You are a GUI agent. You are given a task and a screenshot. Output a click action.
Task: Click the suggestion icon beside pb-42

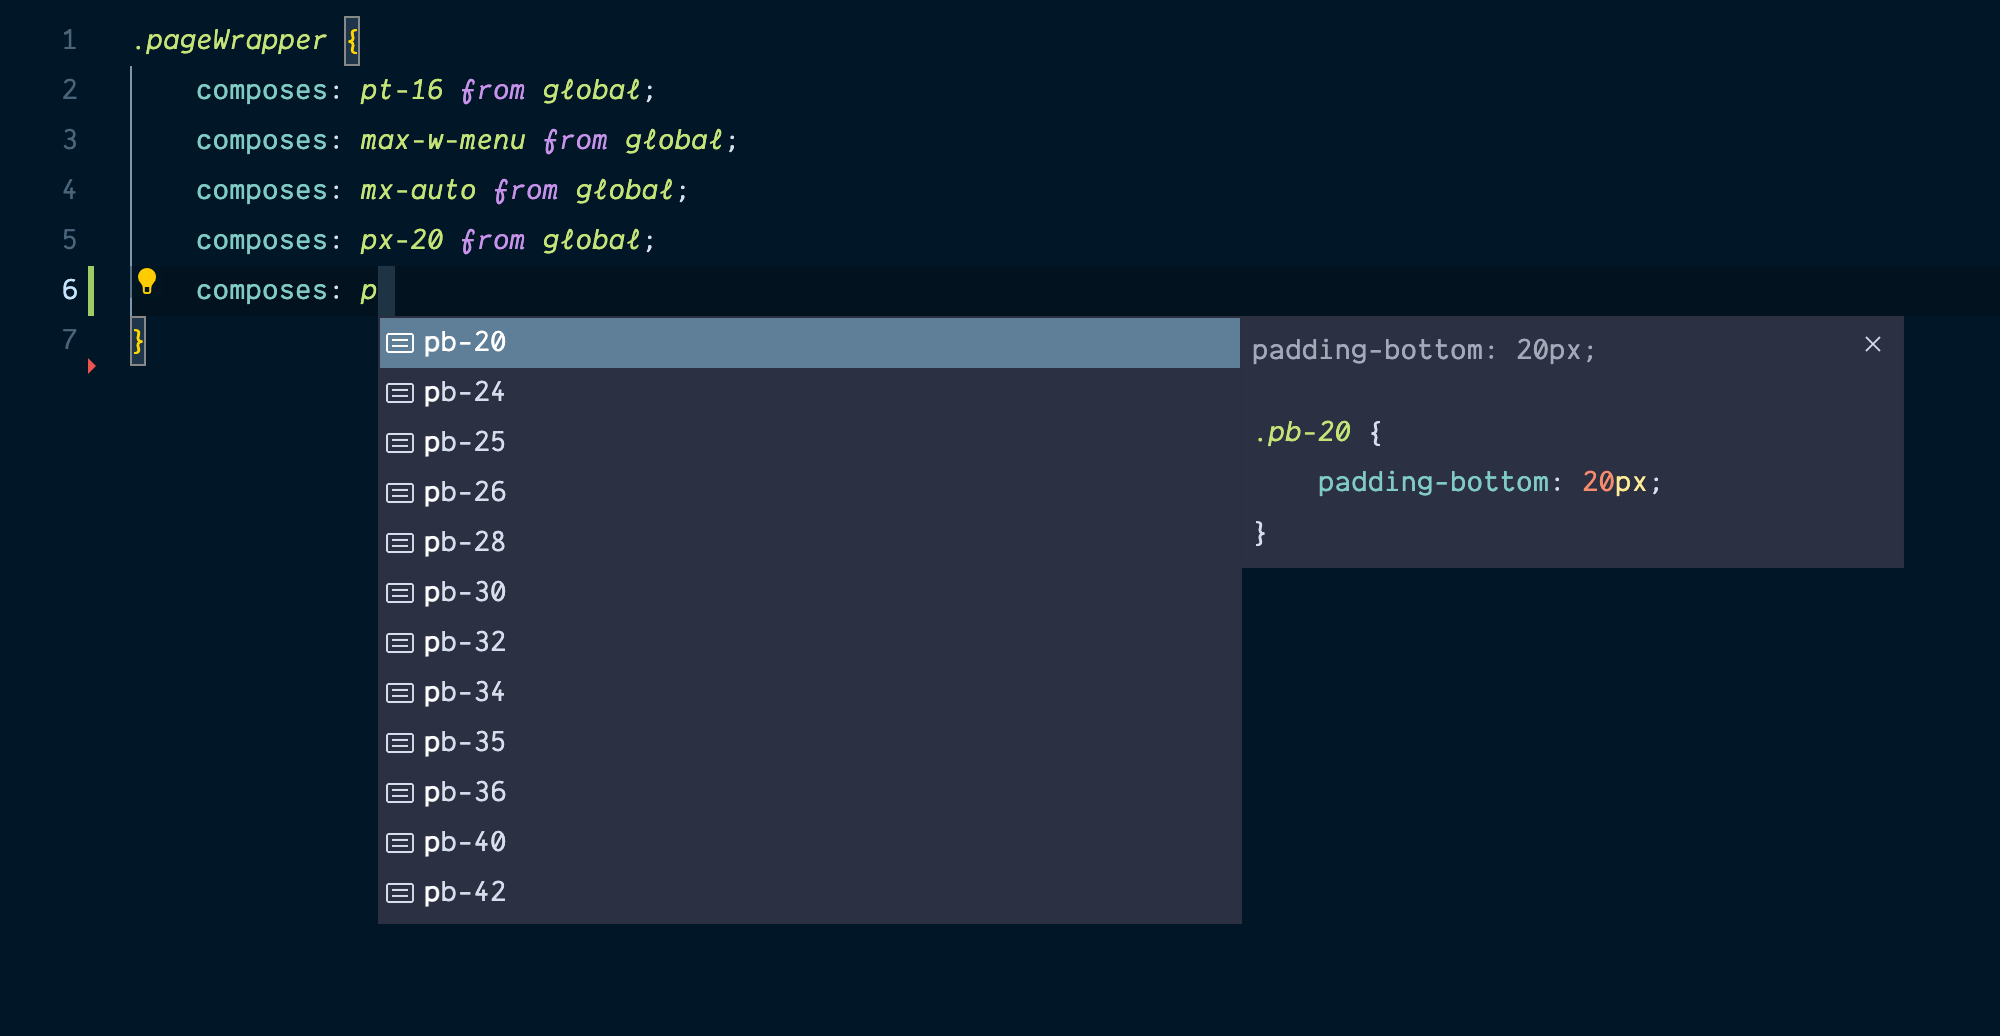[x=400, y=892]
